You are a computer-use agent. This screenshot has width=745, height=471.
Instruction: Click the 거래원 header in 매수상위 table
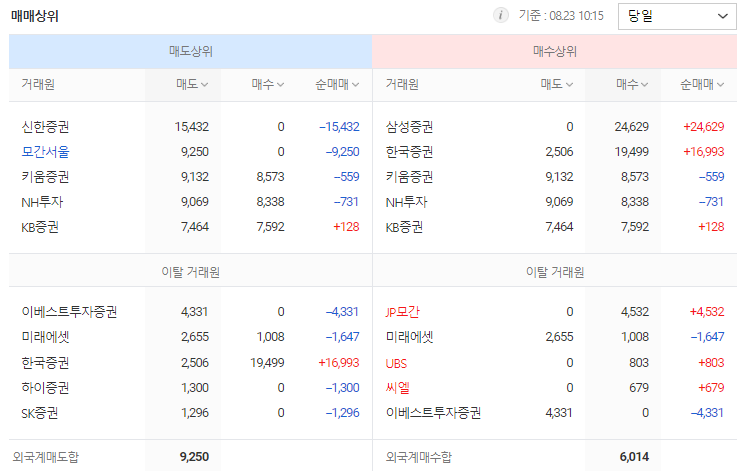point(402,85)
